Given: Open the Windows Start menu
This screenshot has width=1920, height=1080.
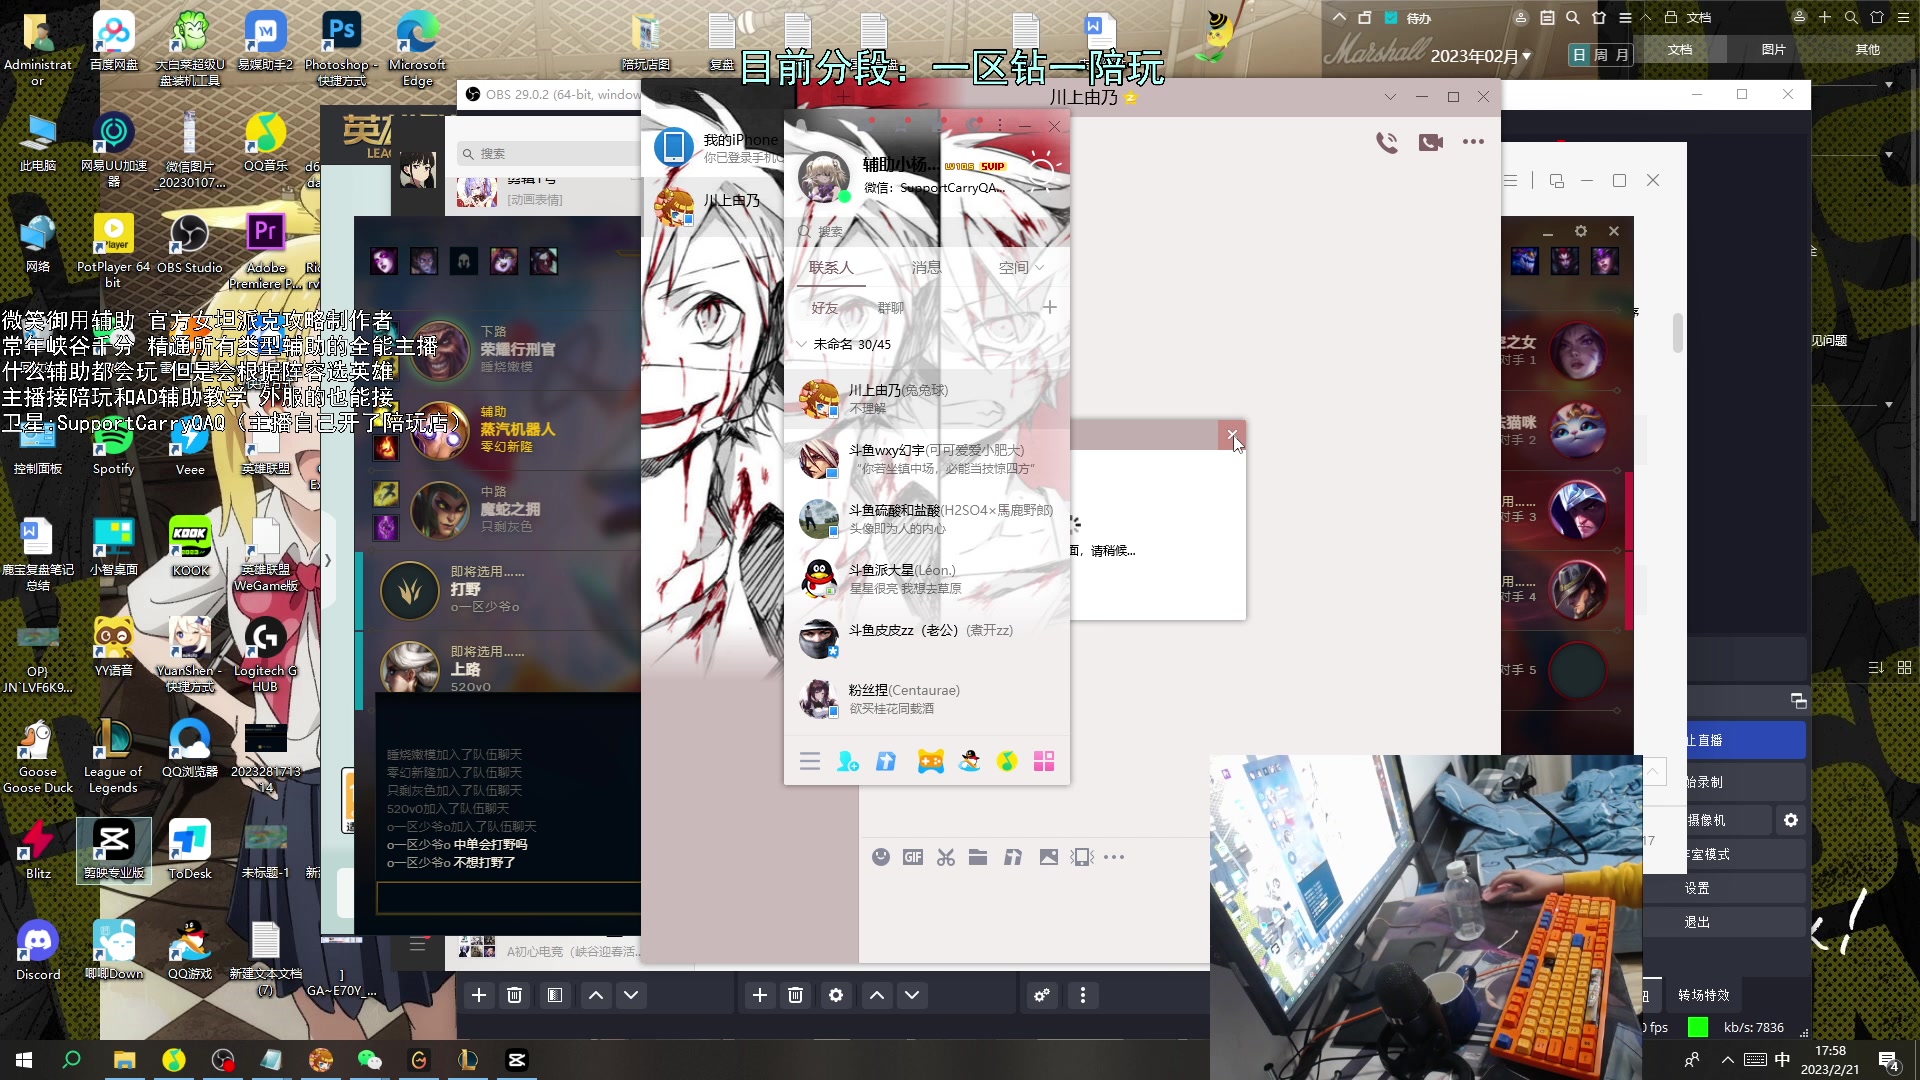Looking at the screenshot, I should point(24,1060).
